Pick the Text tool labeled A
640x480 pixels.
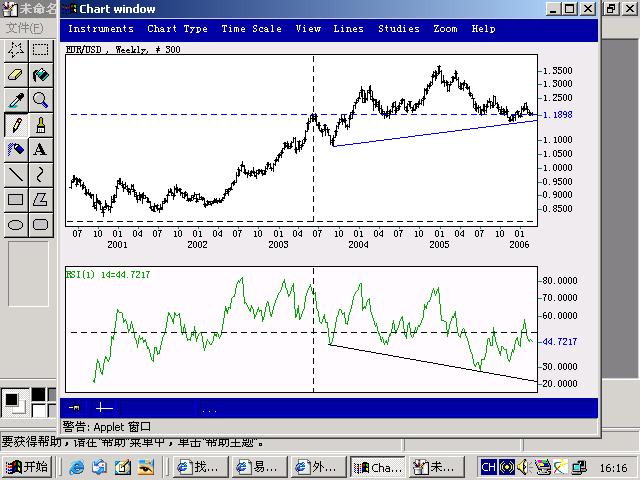(40, 150)
